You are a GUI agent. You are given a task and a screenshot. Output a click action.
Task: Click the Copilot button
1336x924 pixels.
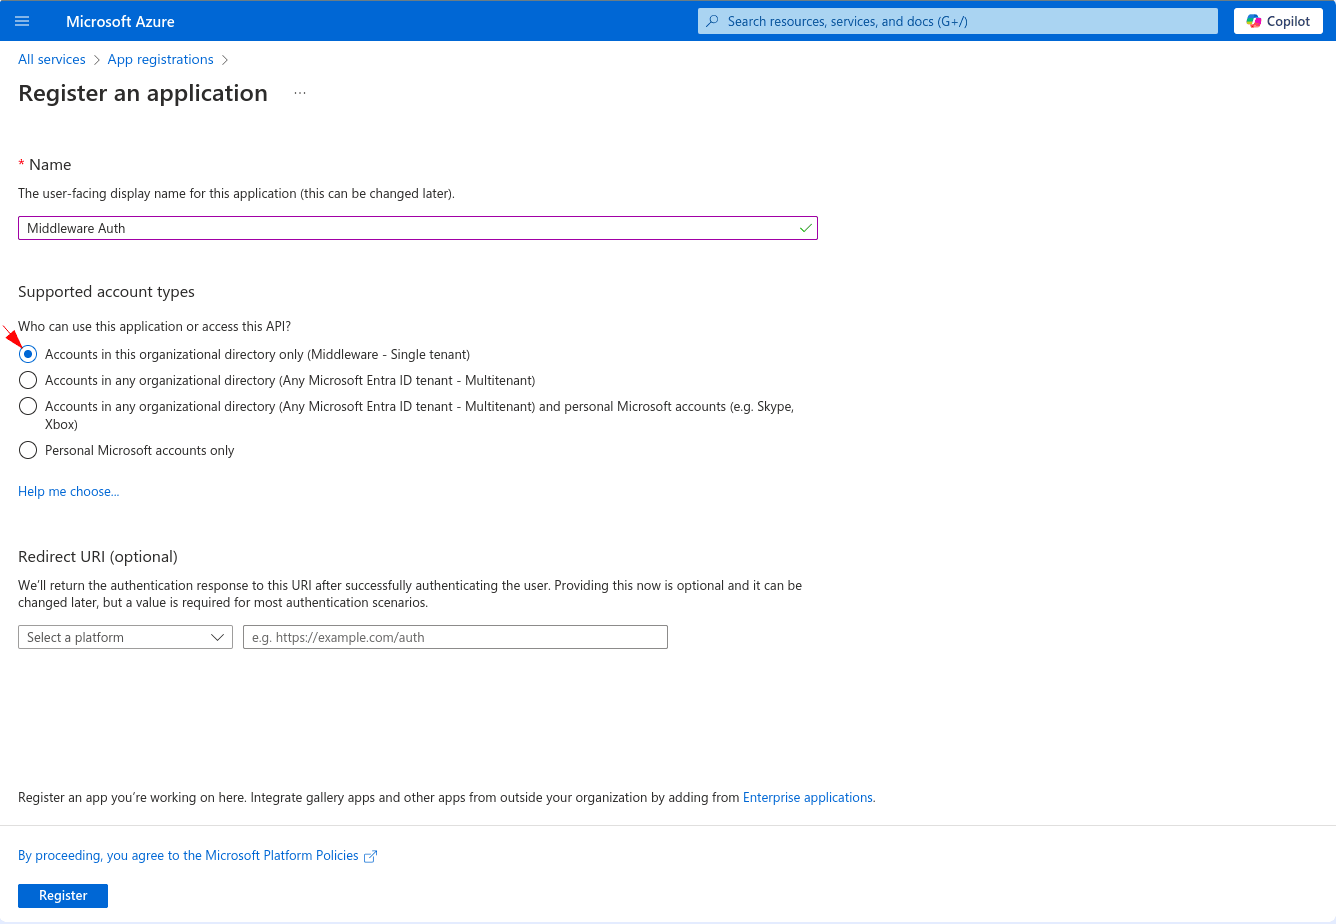click(x=1278, y=21)
